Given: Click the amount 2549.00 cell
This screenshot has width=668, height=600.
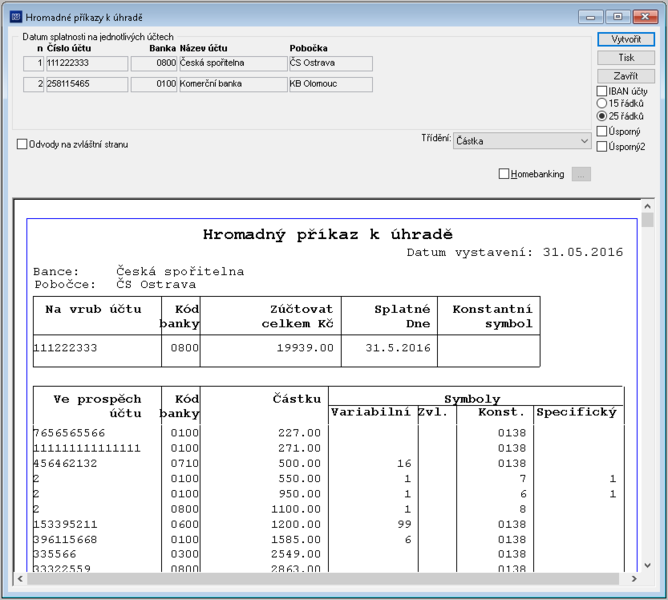Looking at the screenshot, I should 296,554.
